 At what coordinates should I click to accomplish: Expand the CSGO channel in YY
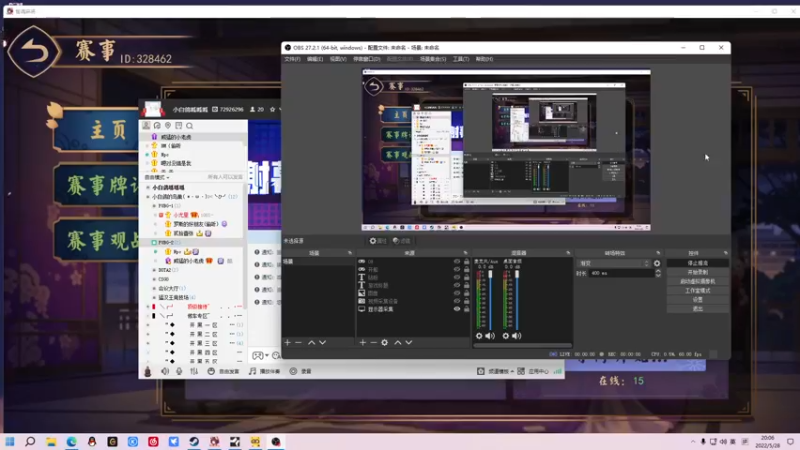(155, 279)
